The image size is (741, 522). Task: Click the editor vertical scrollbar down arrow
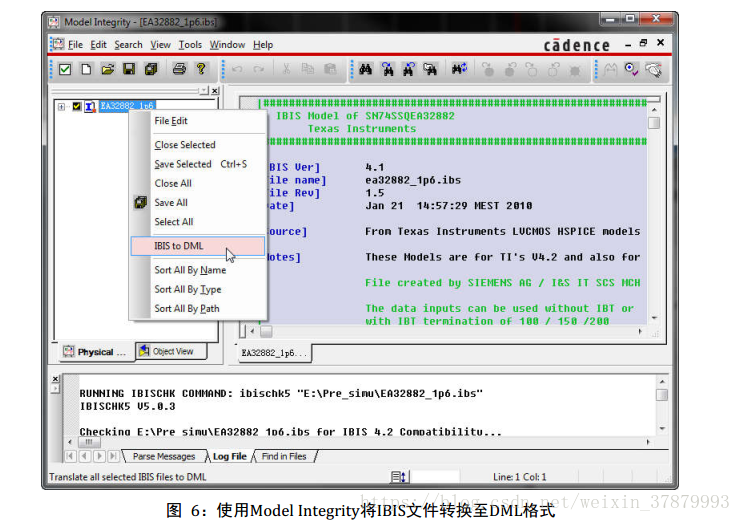click(x=654, y=318)
